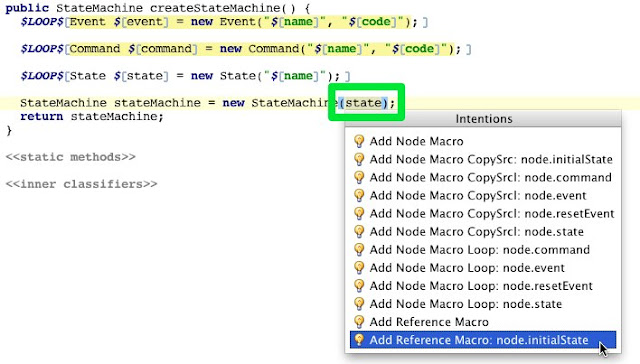Choose Add Node Macro Loop: node.resetEvent
This screenshot has width=640, height=364.
pos(483,286)
